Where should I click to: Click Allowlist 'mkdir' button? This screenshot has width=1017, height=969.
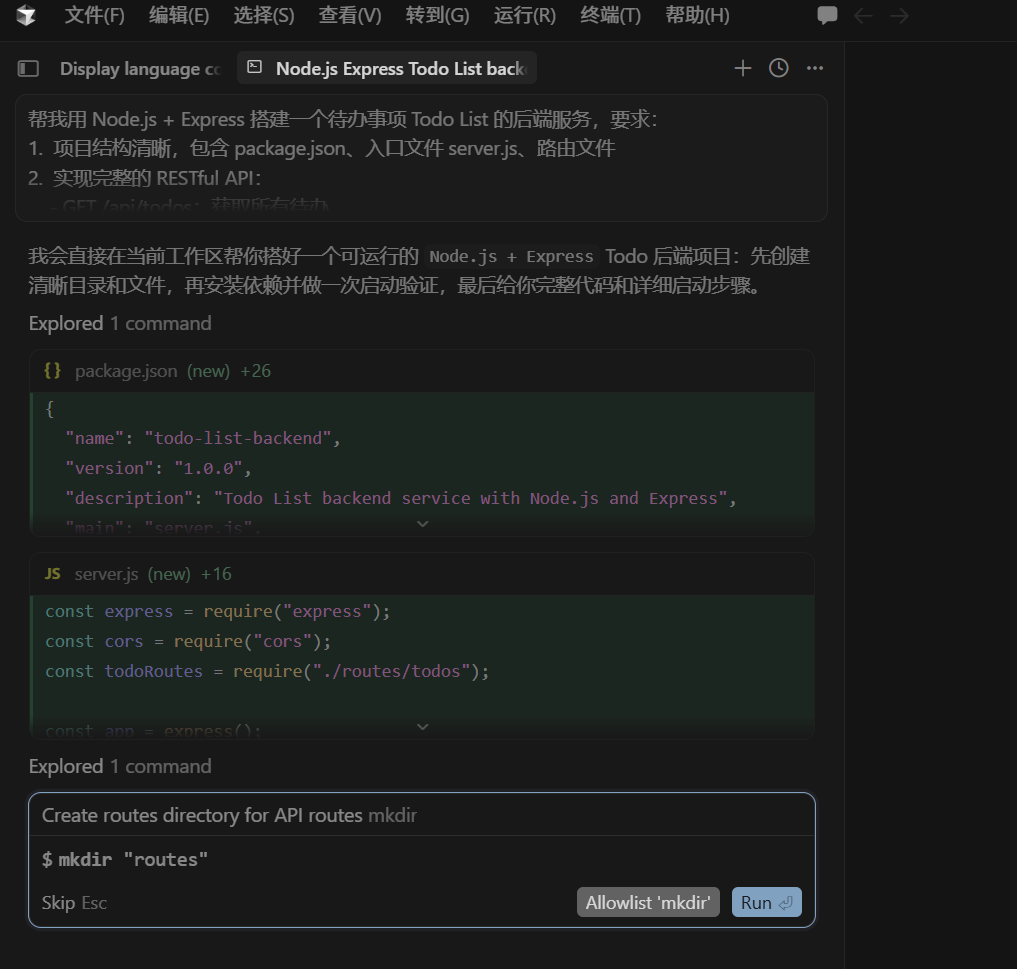[x=648, y=902]
